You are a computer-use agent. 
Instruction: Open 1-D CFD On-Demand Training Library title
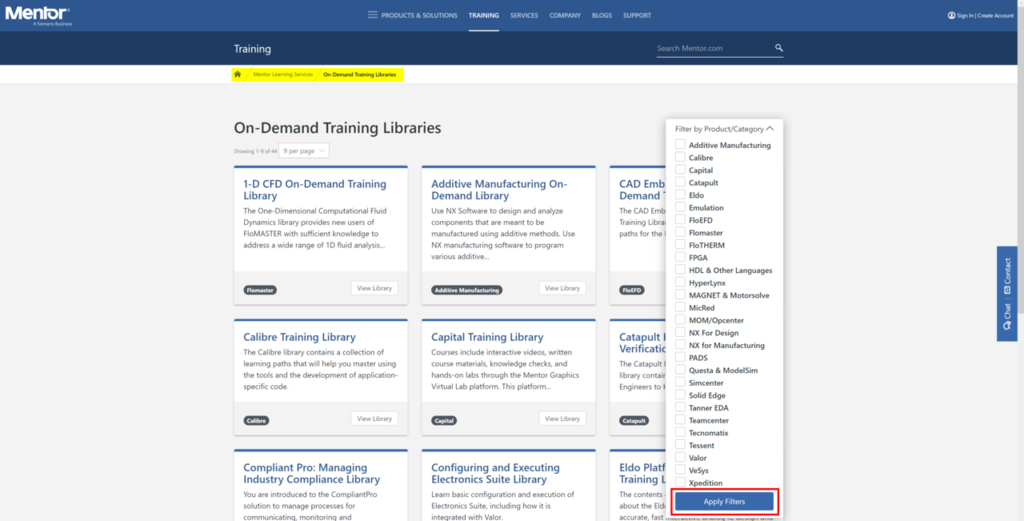(315, 190)
